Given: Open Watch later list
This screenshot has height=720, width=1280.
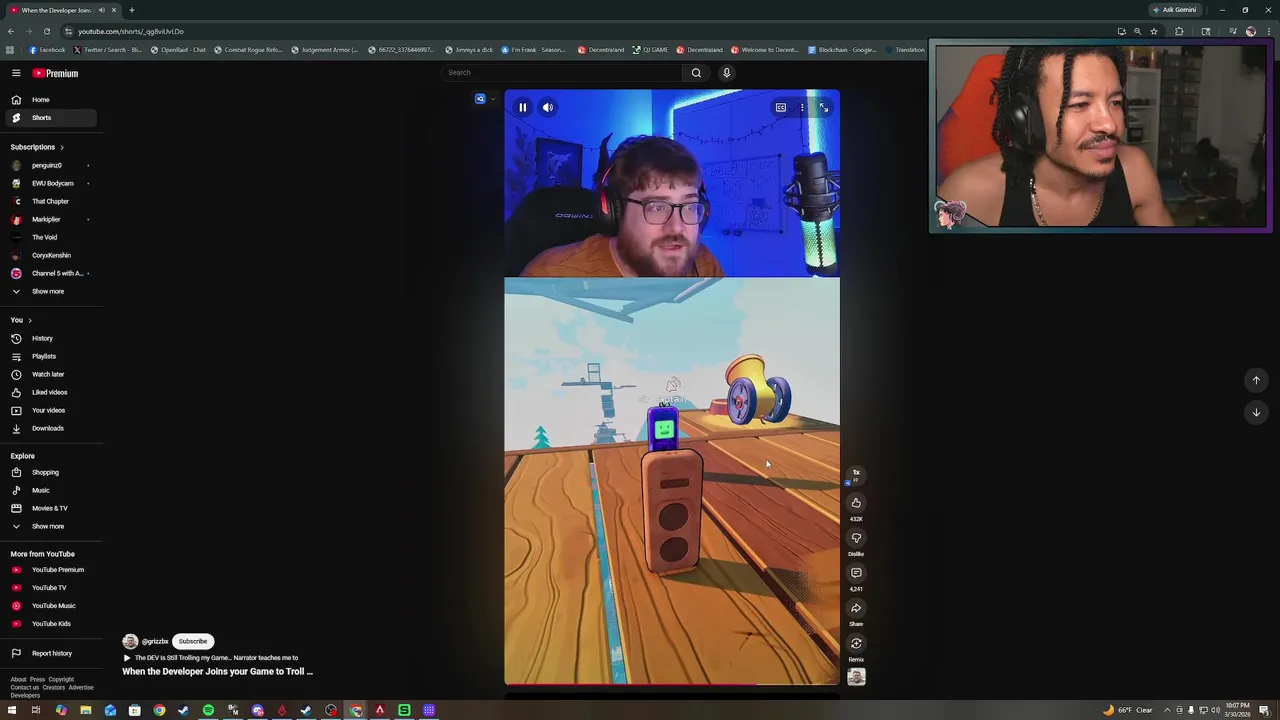Looking at the screenshot, I should (x=49, y=374).
